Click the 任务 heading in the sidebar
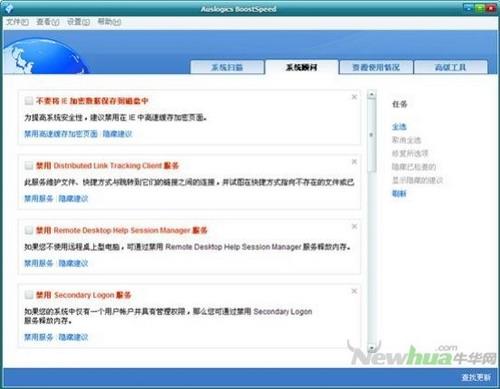500x389 pixels. (x=399, y=104)
